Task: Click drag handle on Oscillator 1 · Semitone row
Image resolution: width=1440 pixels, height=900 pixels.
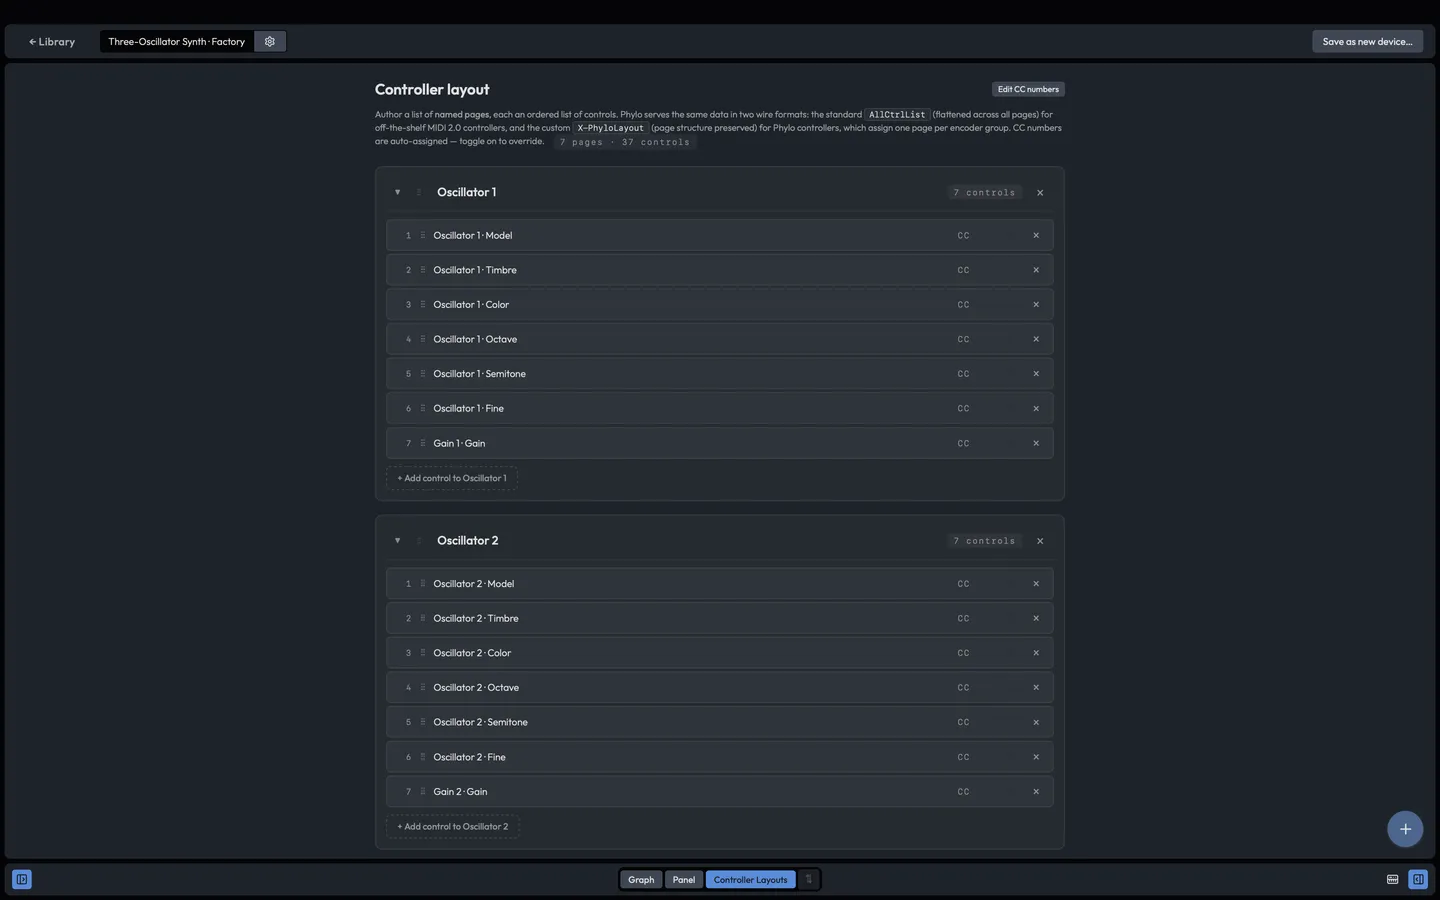Action: [x=423, y=374]
